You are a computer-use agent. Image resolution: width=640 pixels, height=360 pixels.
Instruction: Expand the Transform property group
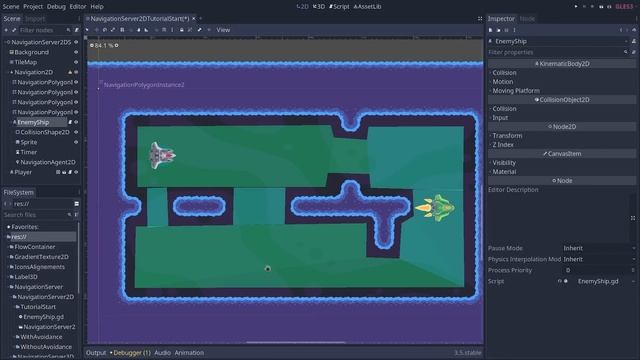click(x=507, y=136)
